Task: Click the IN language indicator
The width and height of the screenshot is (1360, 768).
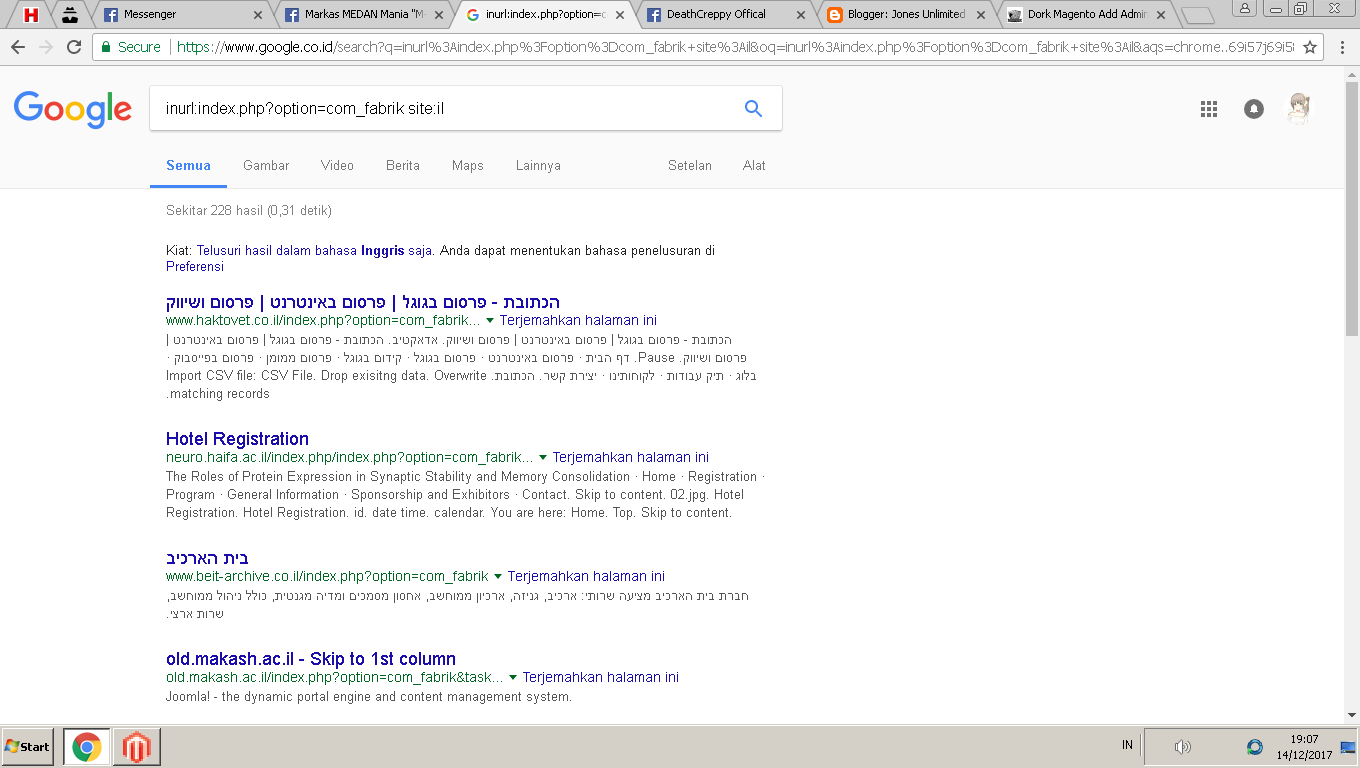Action: [x=1127, y=745]
